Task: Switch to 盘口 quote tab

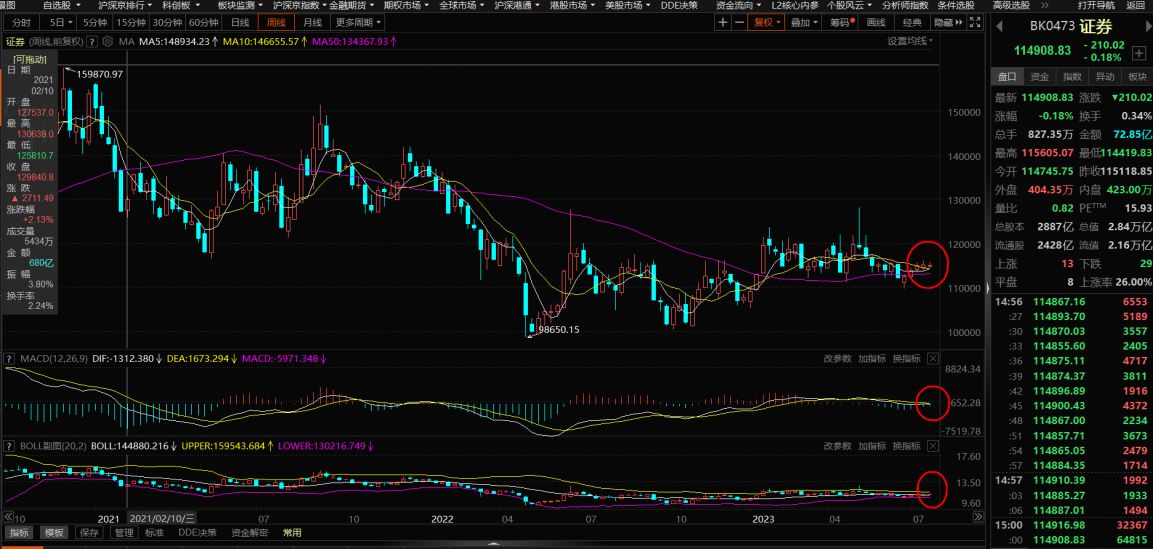Action: pos(1006,76)
